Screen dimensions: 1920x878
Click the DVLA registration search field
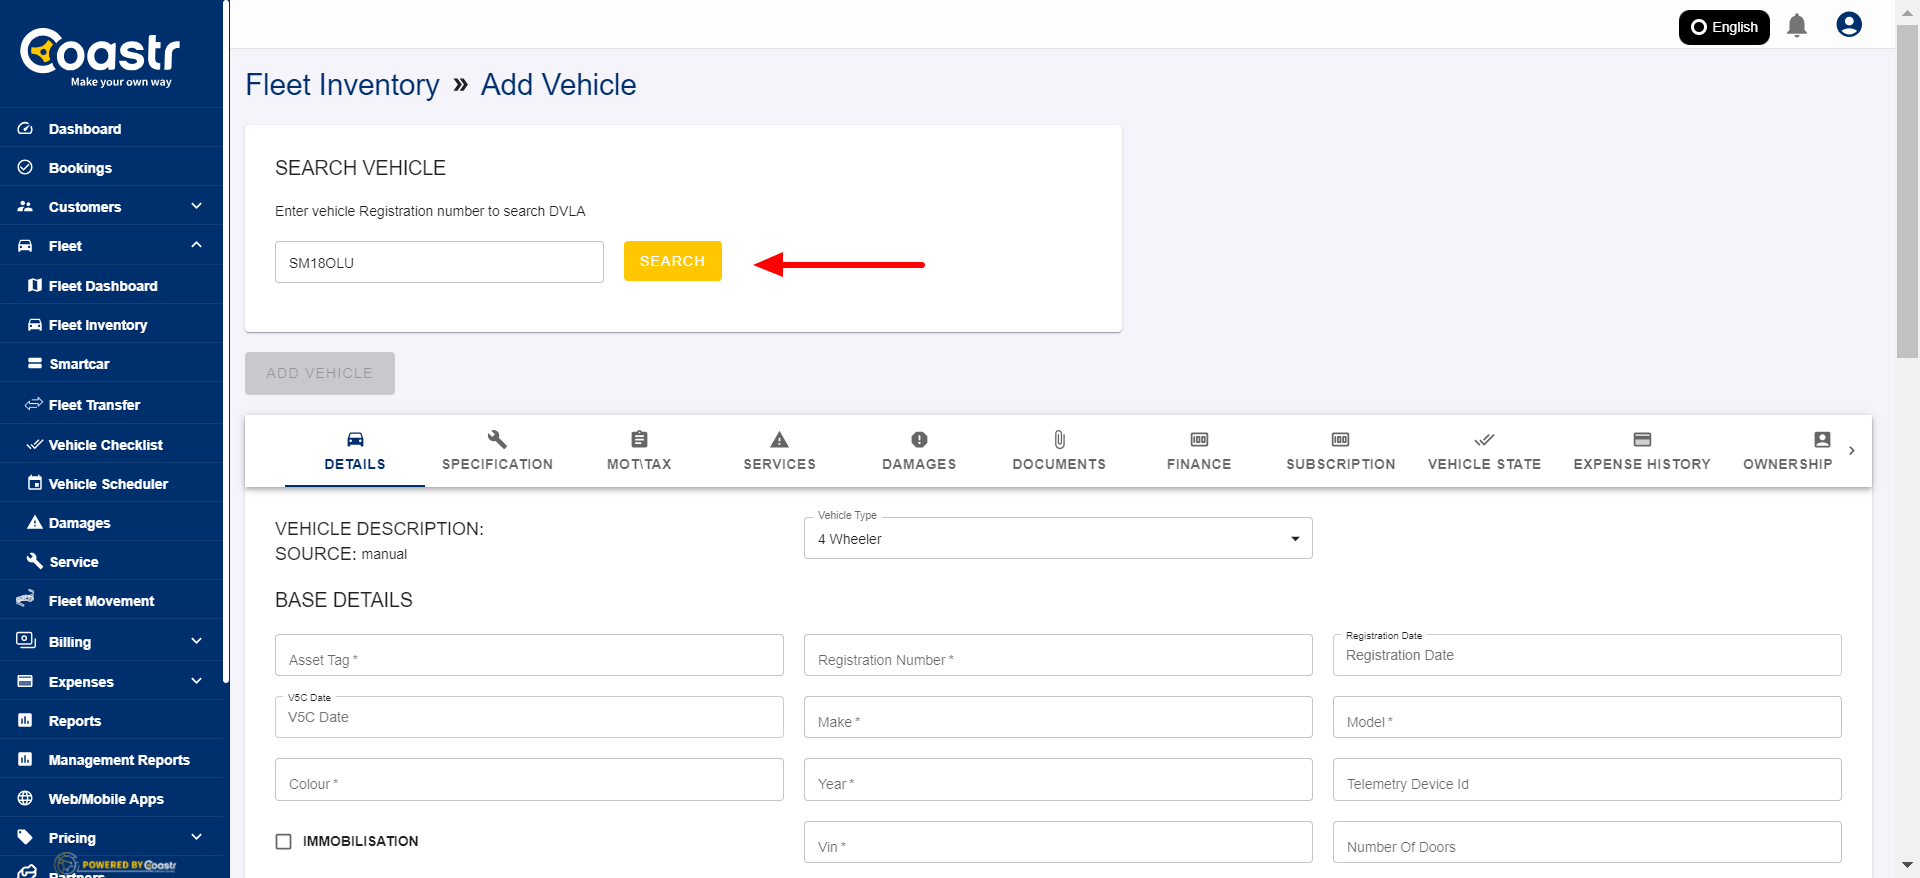point(439,262)
